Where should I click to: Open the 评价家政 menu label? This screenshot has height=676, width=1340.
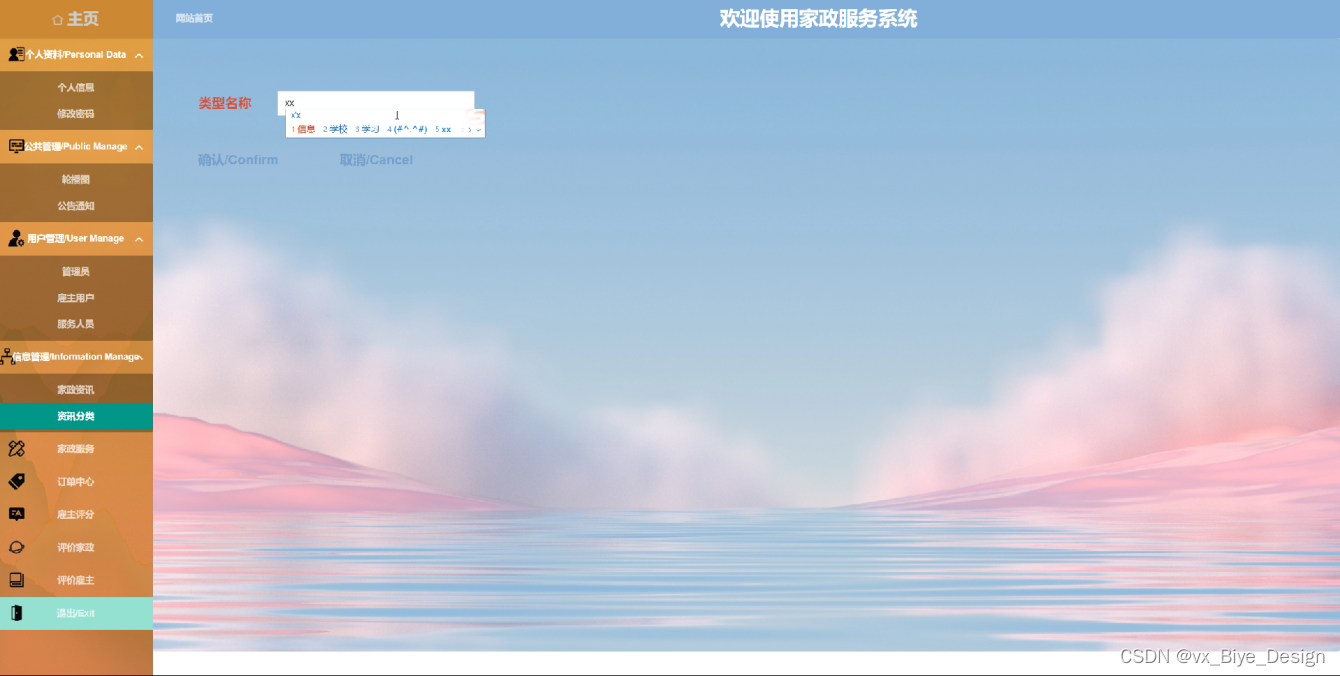click(76, 548)
